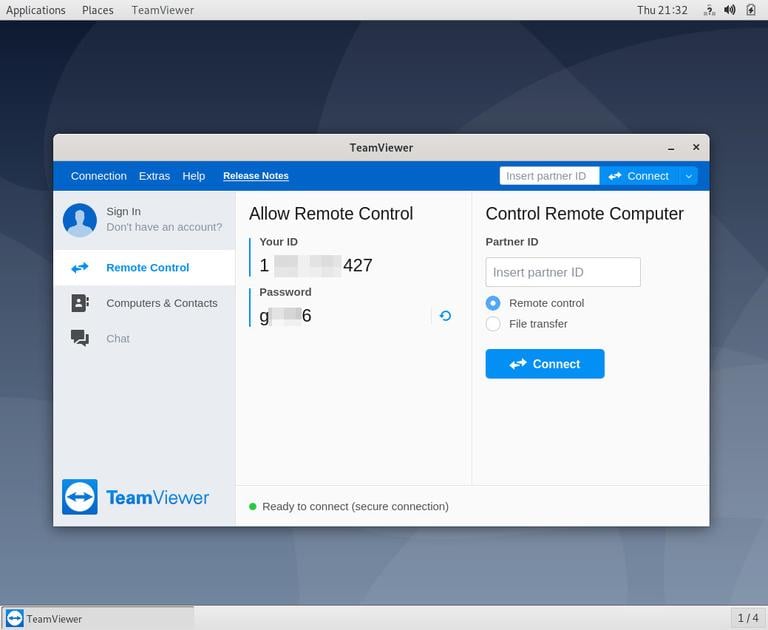Click the Sign In link
This screenshot has height=630, width=768.
coord(123,211)
